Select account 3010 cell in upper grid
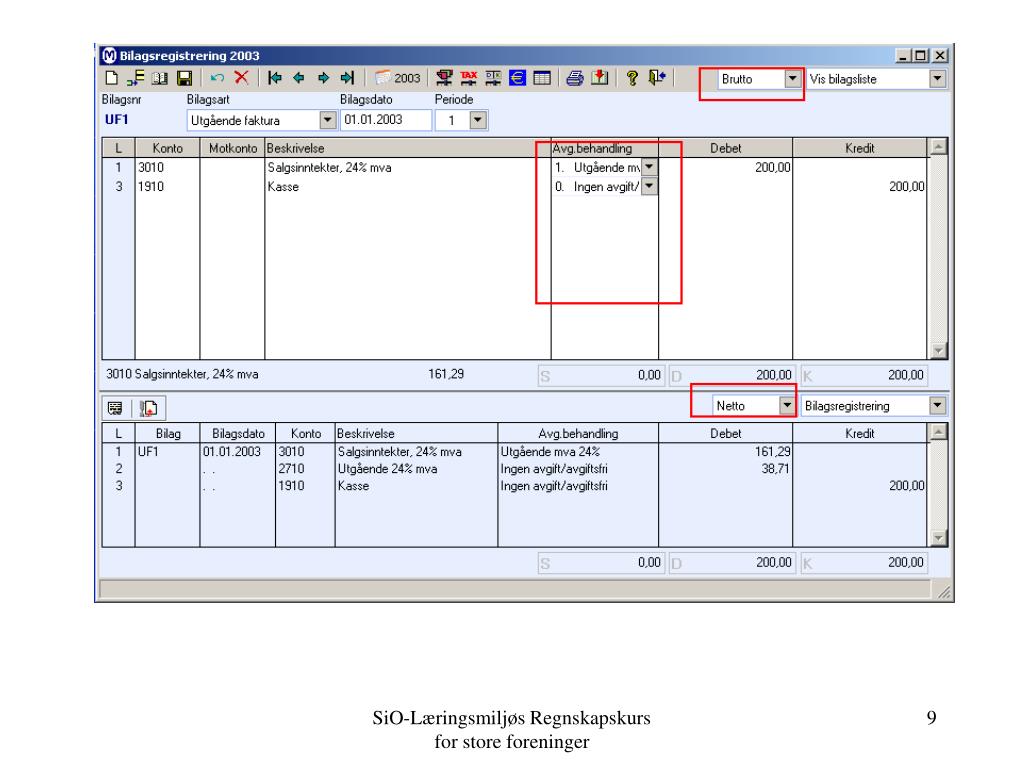 point(167,168)
